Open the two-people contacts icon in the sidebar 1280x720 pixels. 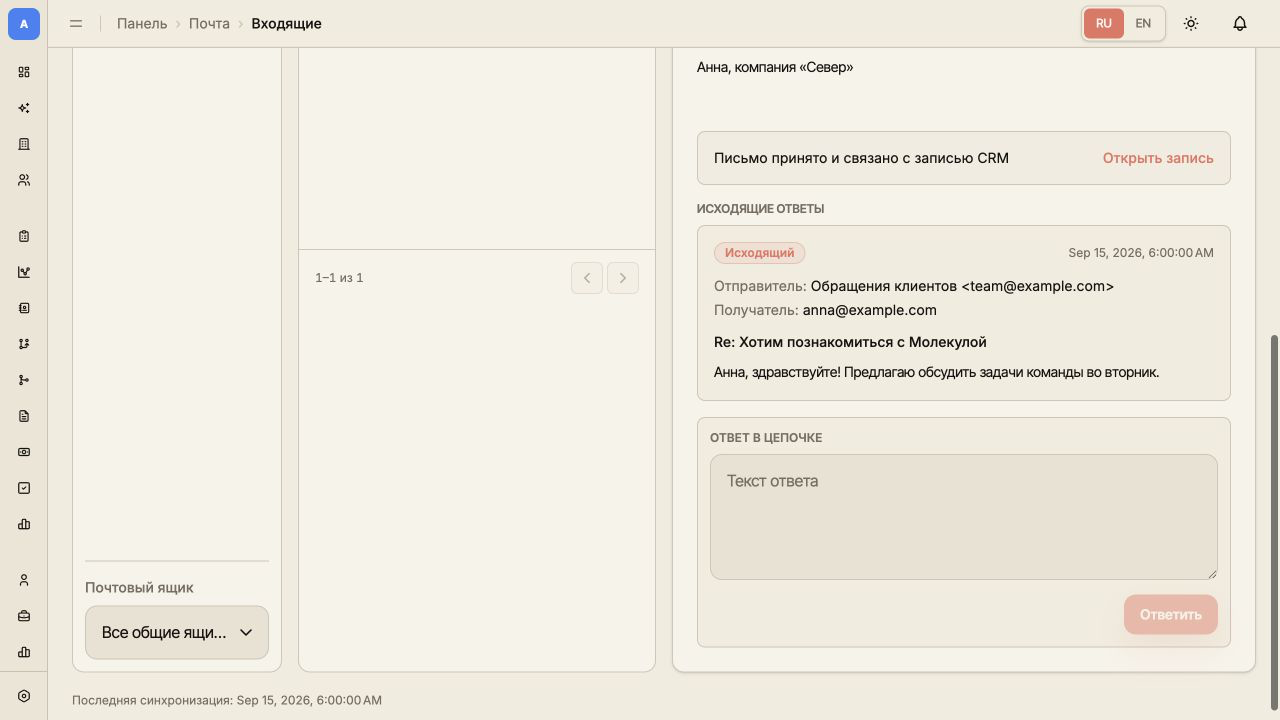pyautogui.click(x=24, y=180)
